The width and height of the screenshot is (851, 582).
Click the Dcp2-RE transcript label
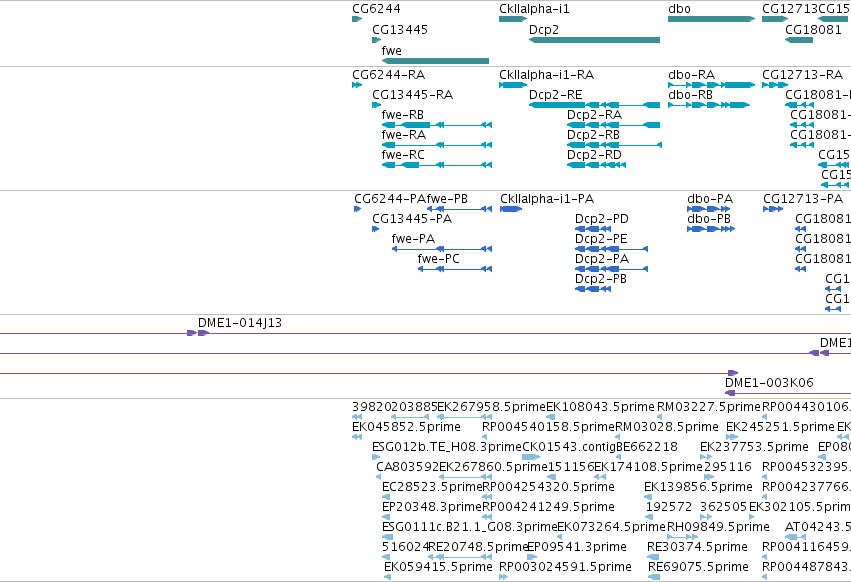click(x=556, y=95)
